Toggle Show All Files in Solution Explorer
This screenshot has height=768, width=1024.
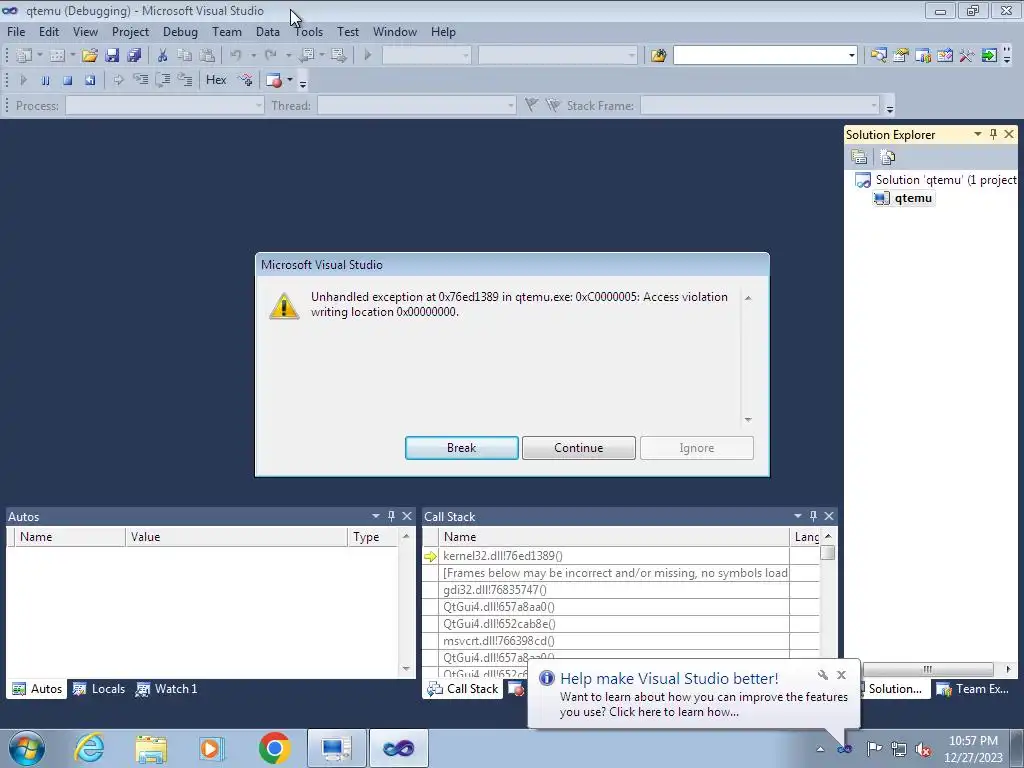[x=888, y=157]
